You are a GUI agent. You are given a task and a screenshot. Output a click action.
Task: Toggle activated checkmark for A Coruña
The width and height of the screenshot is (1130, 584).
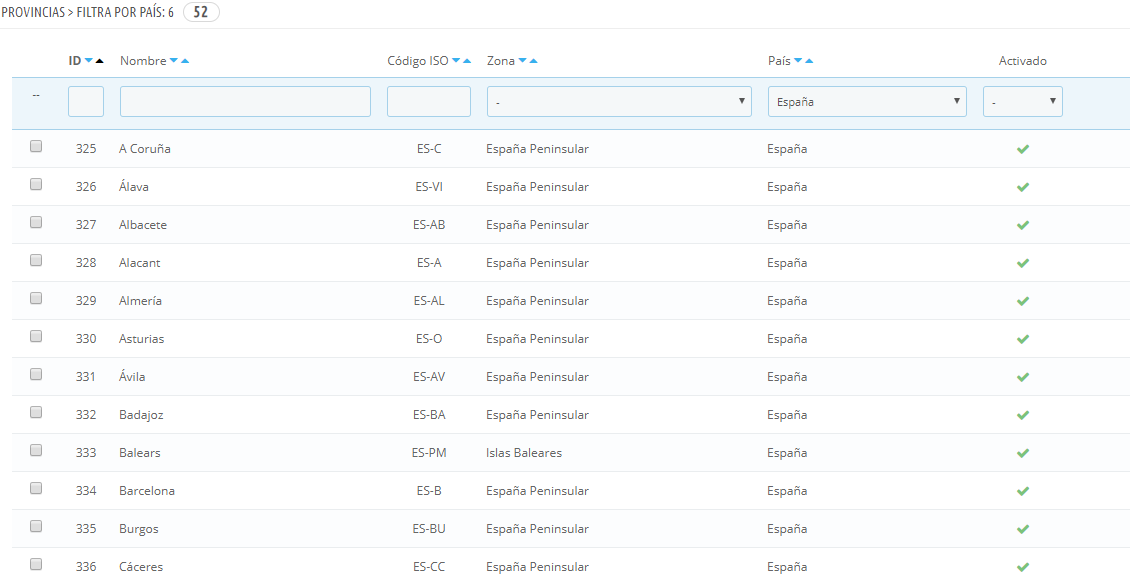point(1022,149)
